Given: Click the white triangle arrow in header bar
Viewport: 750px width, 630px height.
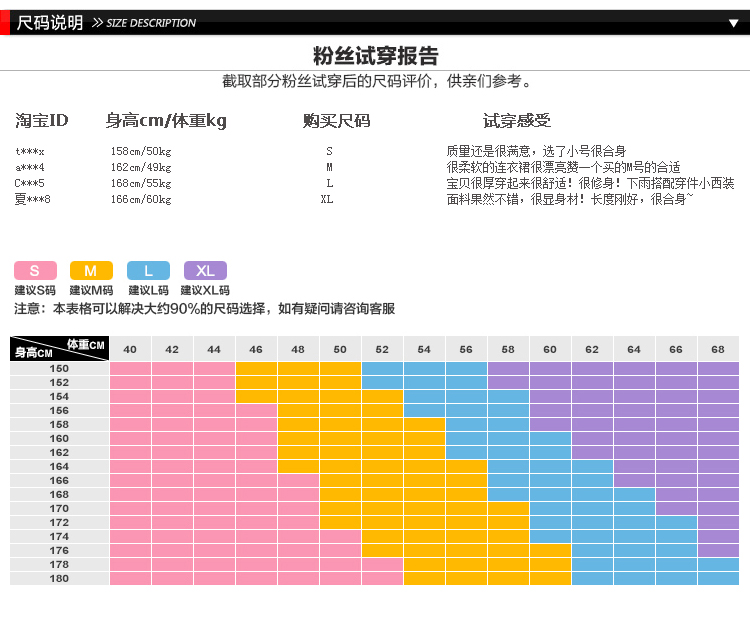Looking at the screenshot, I should tap(733, 23).
